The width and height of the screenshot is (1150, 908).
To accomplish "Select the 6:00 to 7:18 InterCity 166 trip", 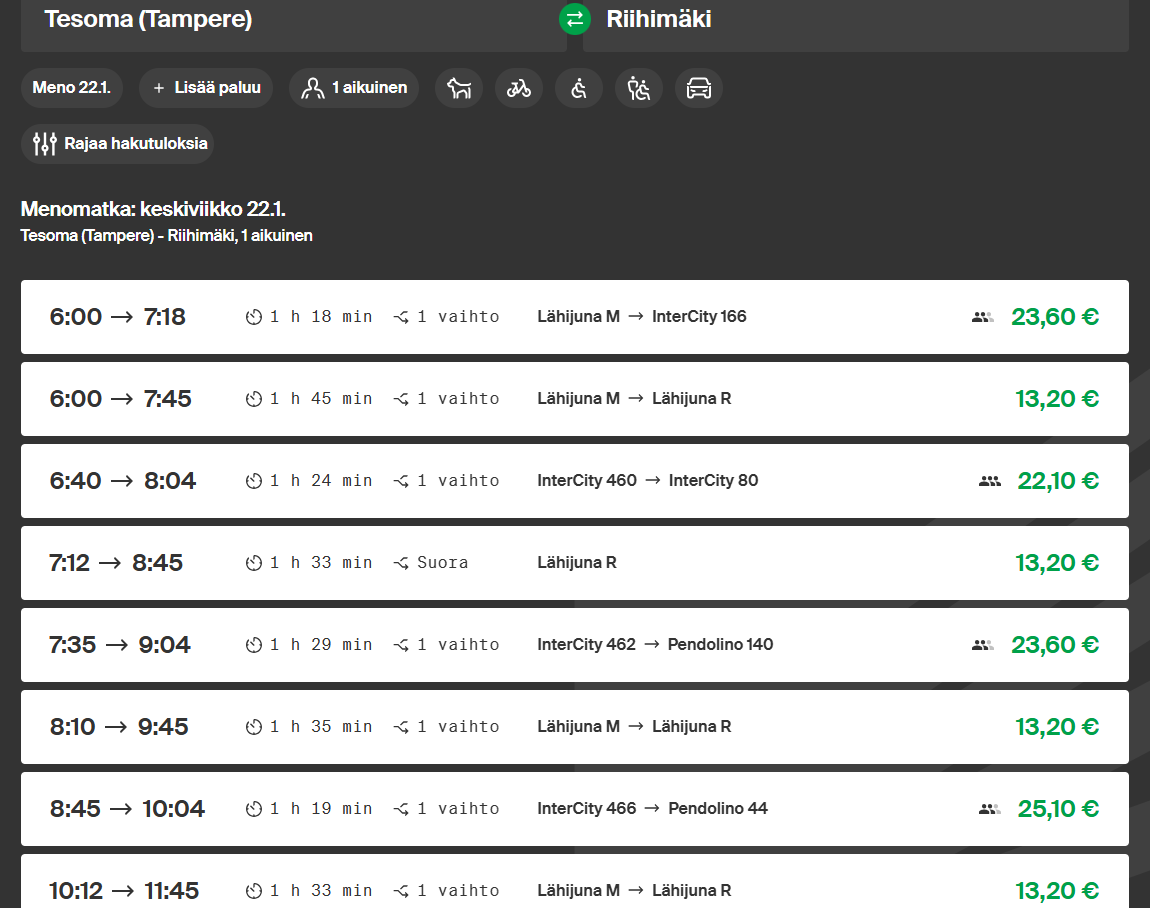I will pos(574,317).
